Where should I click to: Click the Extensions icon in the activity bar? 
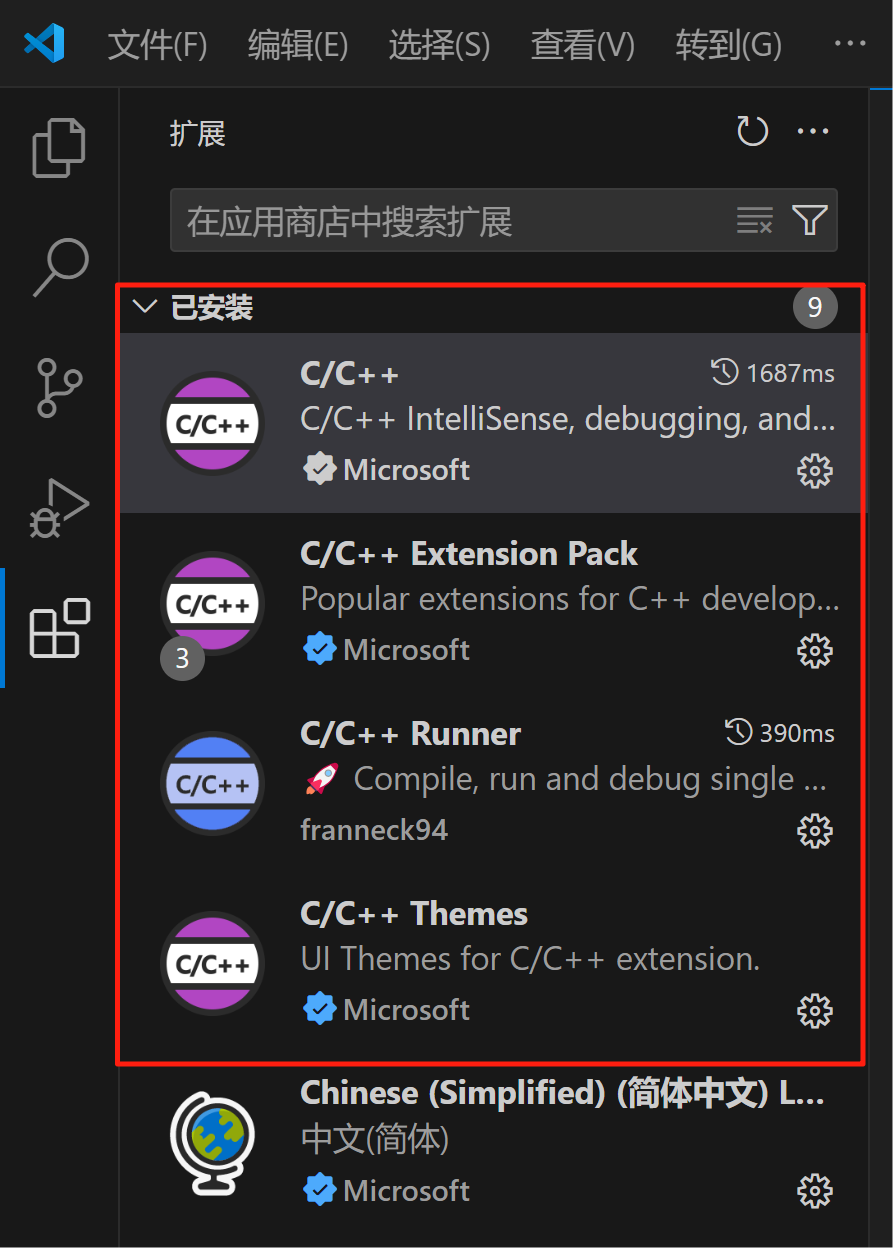point(59,628)
